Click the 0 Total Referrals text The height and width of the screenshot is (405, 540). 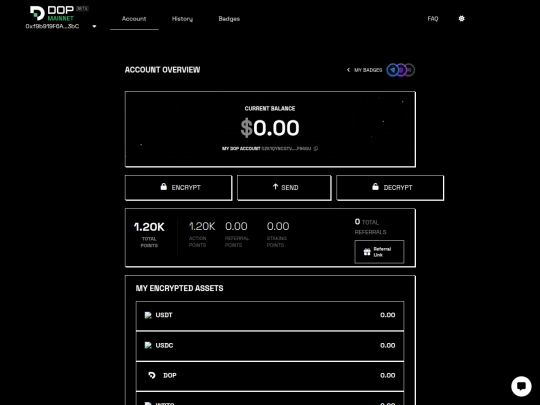coord(370,227)
